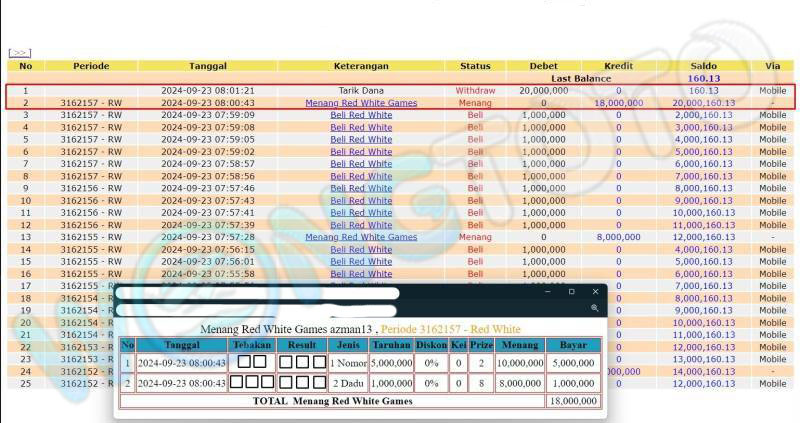
Task: Close the Red White Games popup window
Action: pos(595,292)
